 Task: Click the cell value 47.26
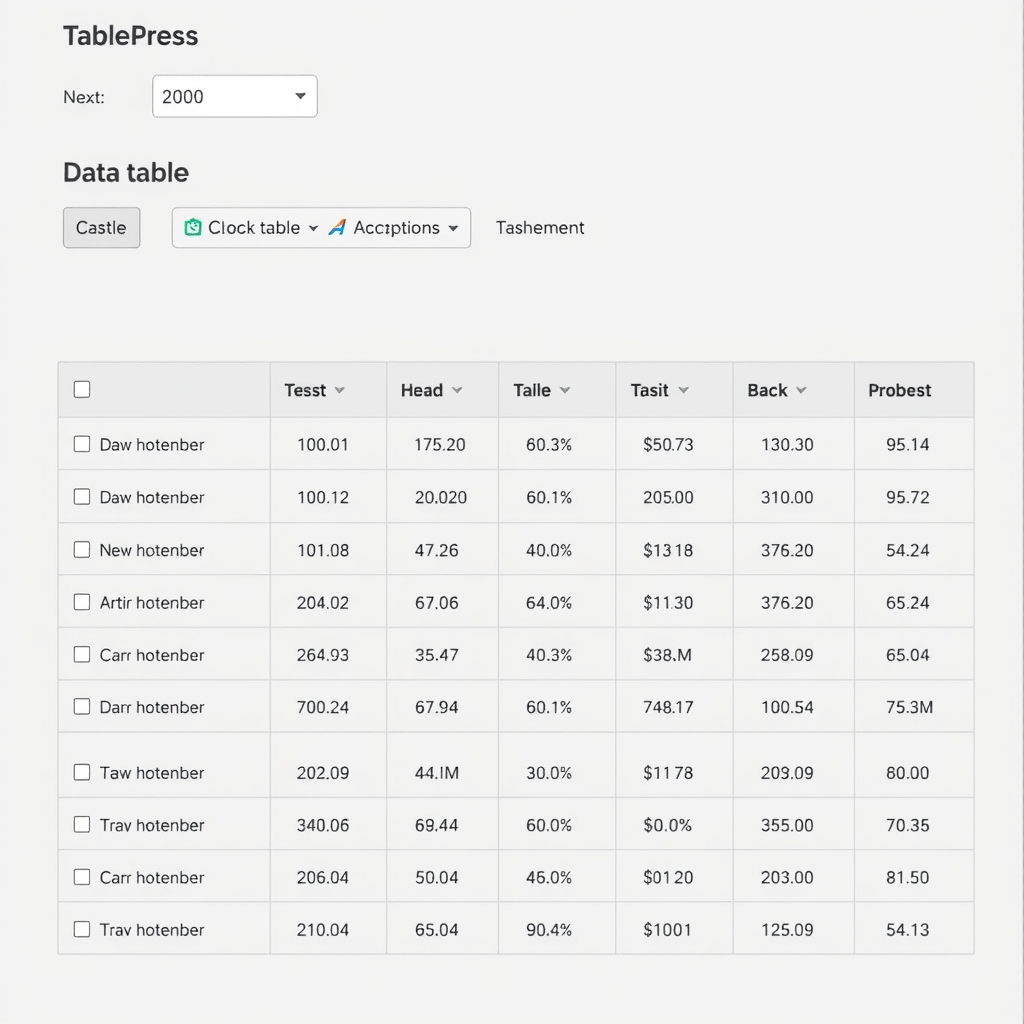436,550
